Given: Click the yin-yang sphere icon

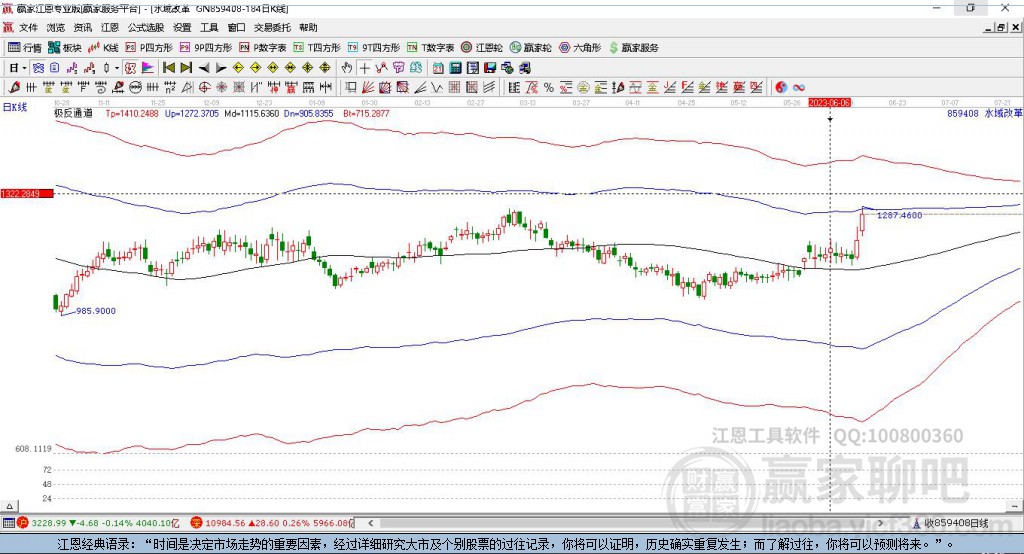Looking at the screenshot, I should (x=781, y=88).
